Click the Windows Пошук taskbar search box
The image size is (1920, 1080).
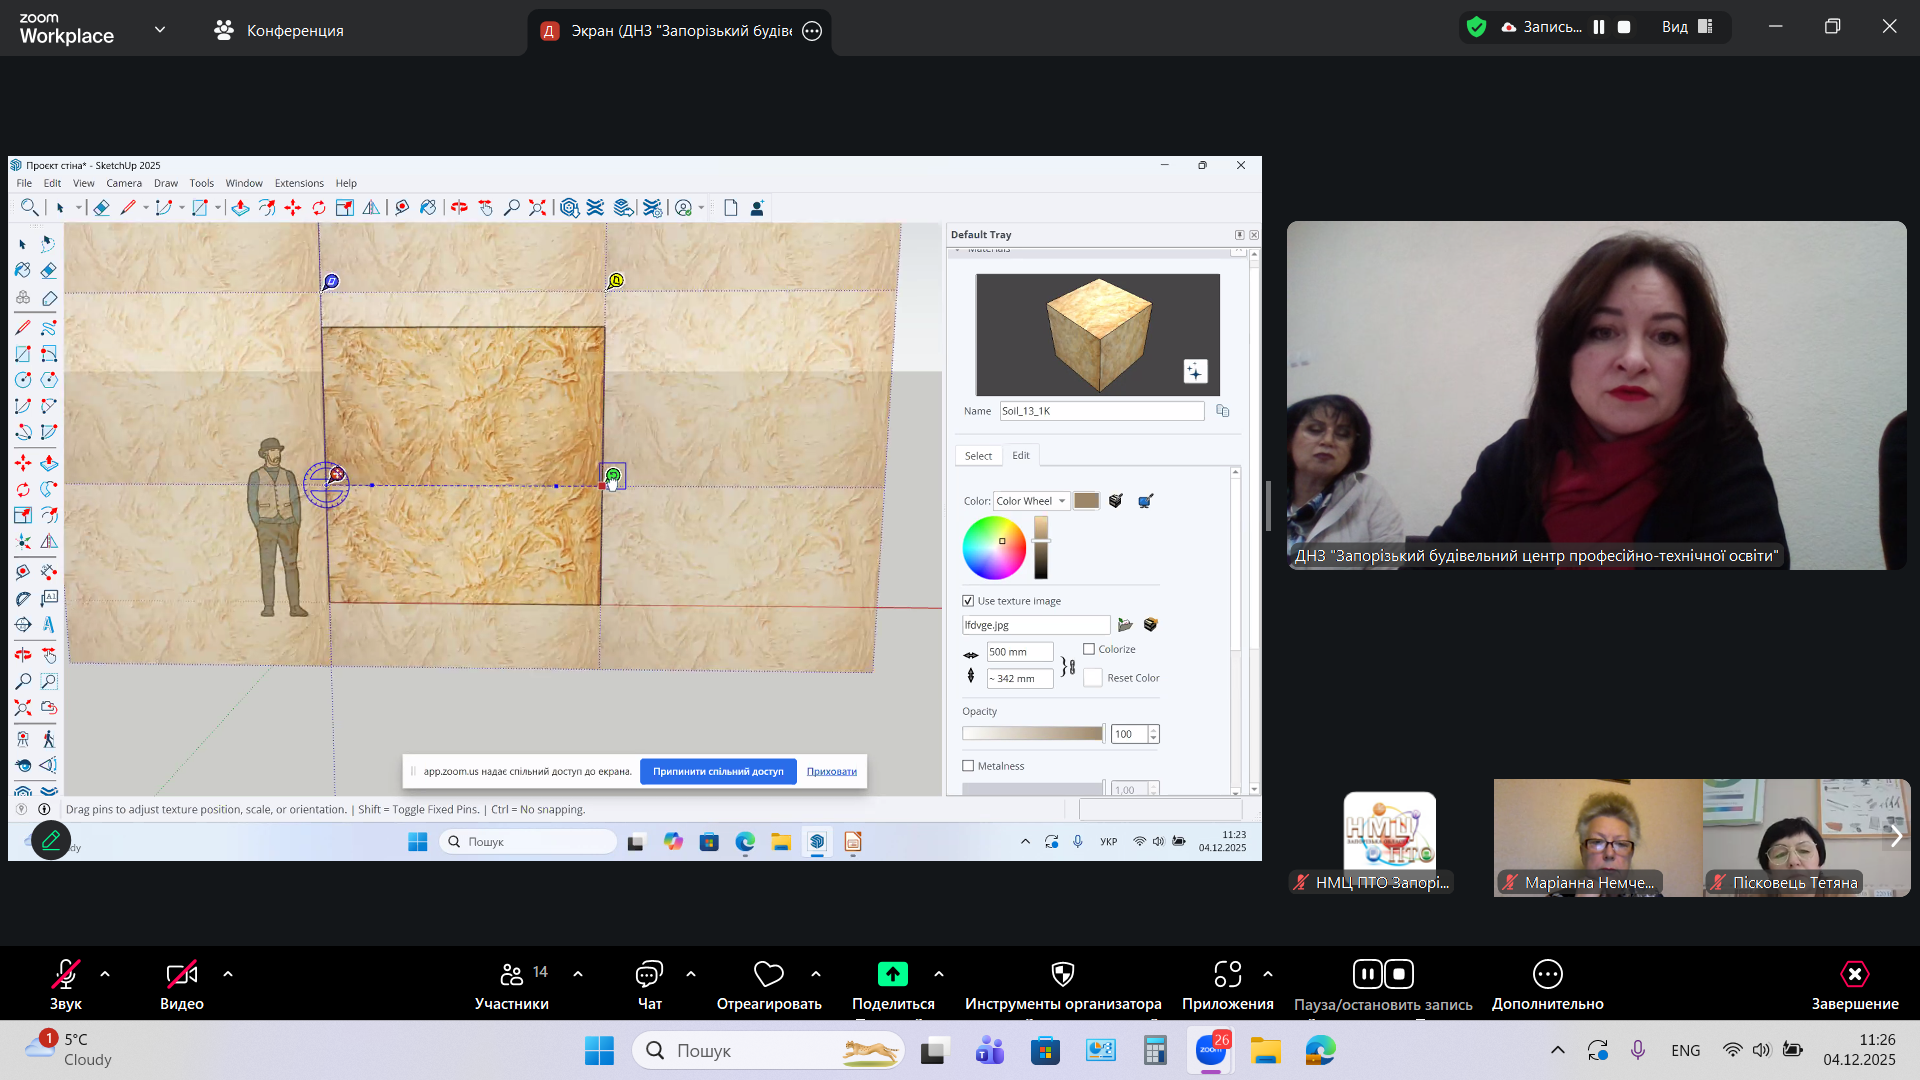(768, 1050)
